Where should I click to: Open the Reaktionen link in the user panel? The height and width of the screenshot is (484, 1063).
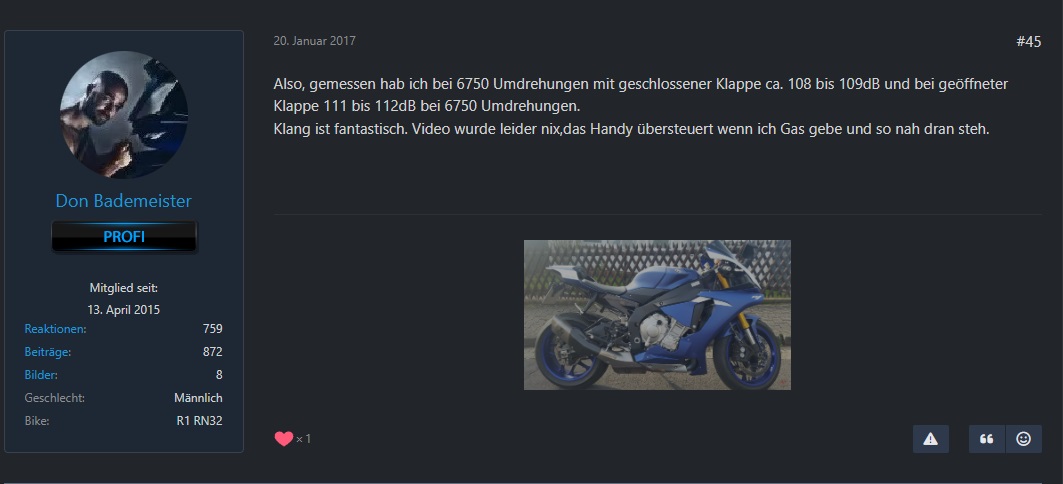point(56,329)
